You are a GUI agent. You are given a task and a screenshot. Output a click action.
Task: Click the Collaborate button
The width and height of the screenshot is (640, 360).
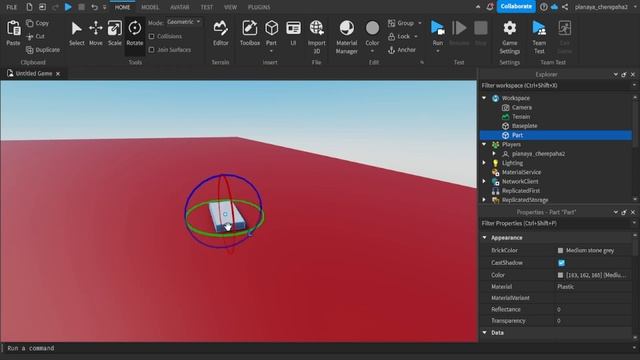click(516, 7)
